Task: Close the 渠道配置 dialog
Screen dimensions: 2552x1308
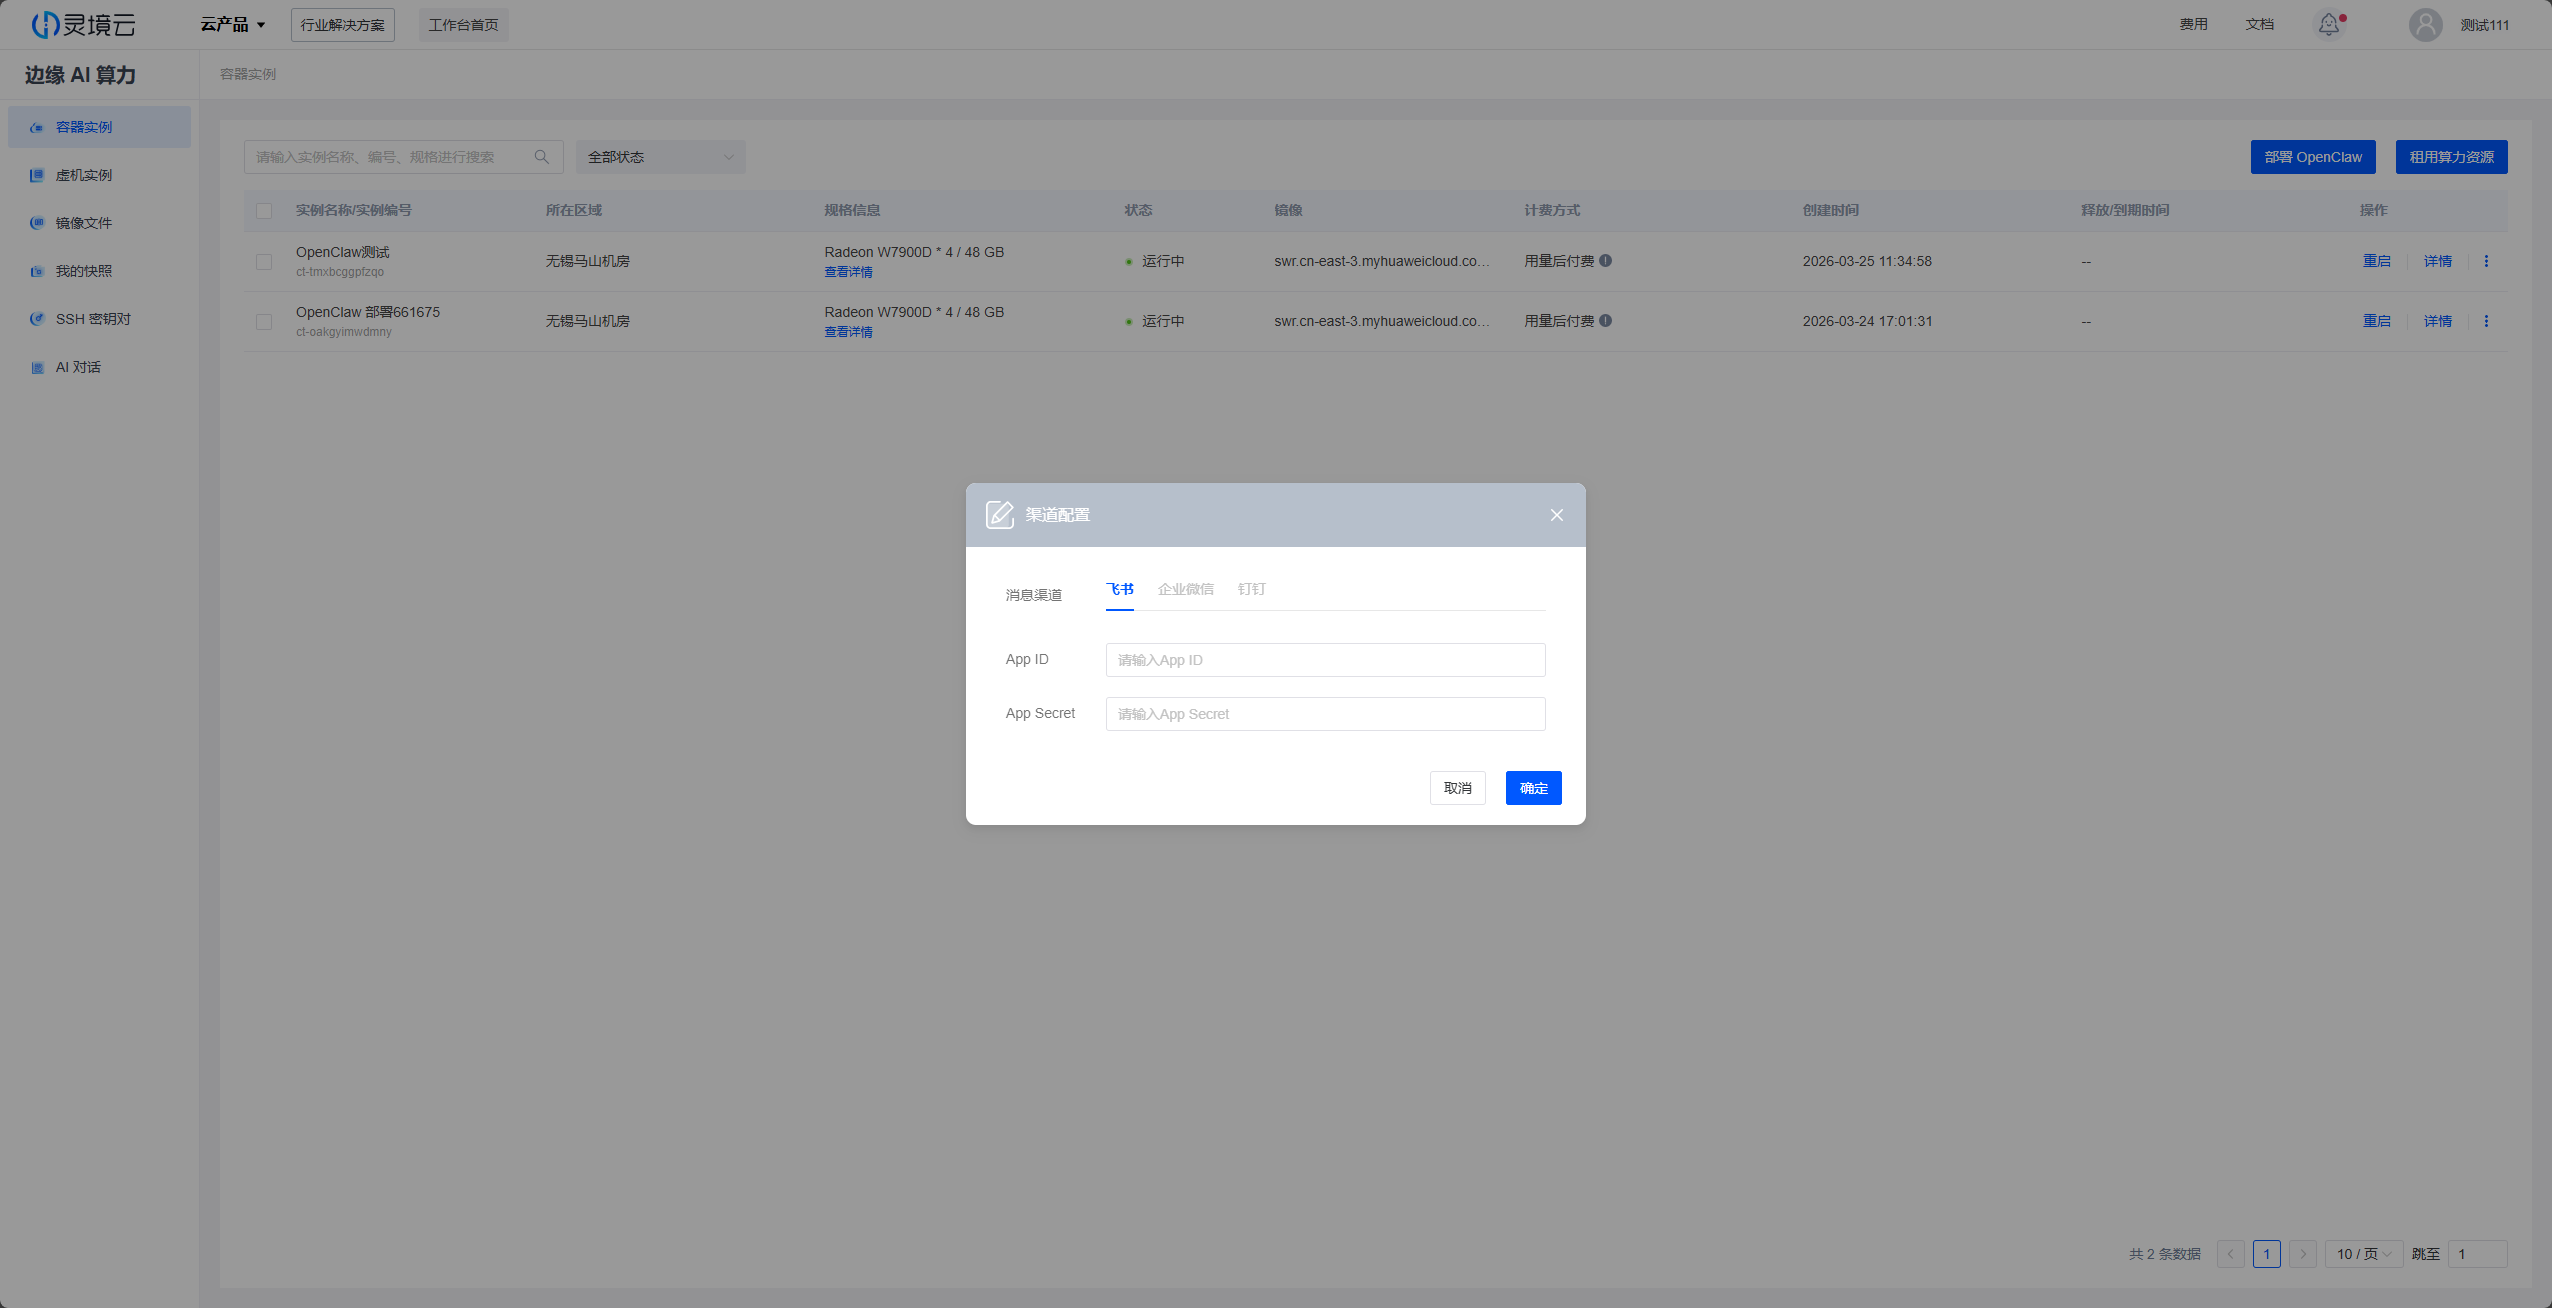Action: tap(1556, 515)
